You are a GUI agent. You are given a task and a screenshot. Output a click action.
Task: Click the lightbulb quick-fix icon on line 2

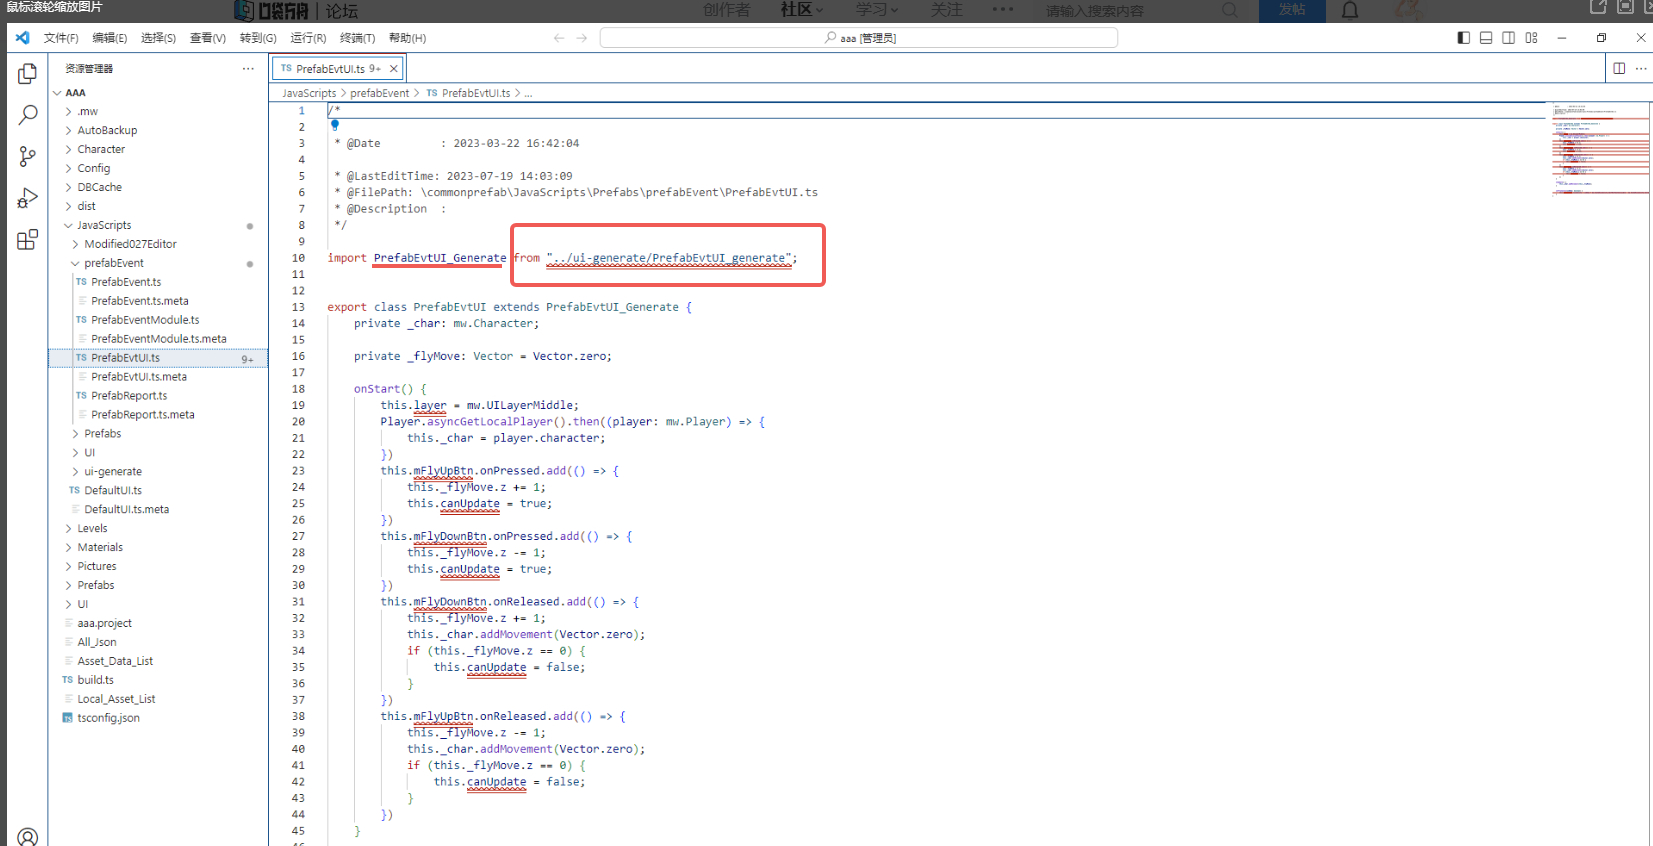[335, 125]
